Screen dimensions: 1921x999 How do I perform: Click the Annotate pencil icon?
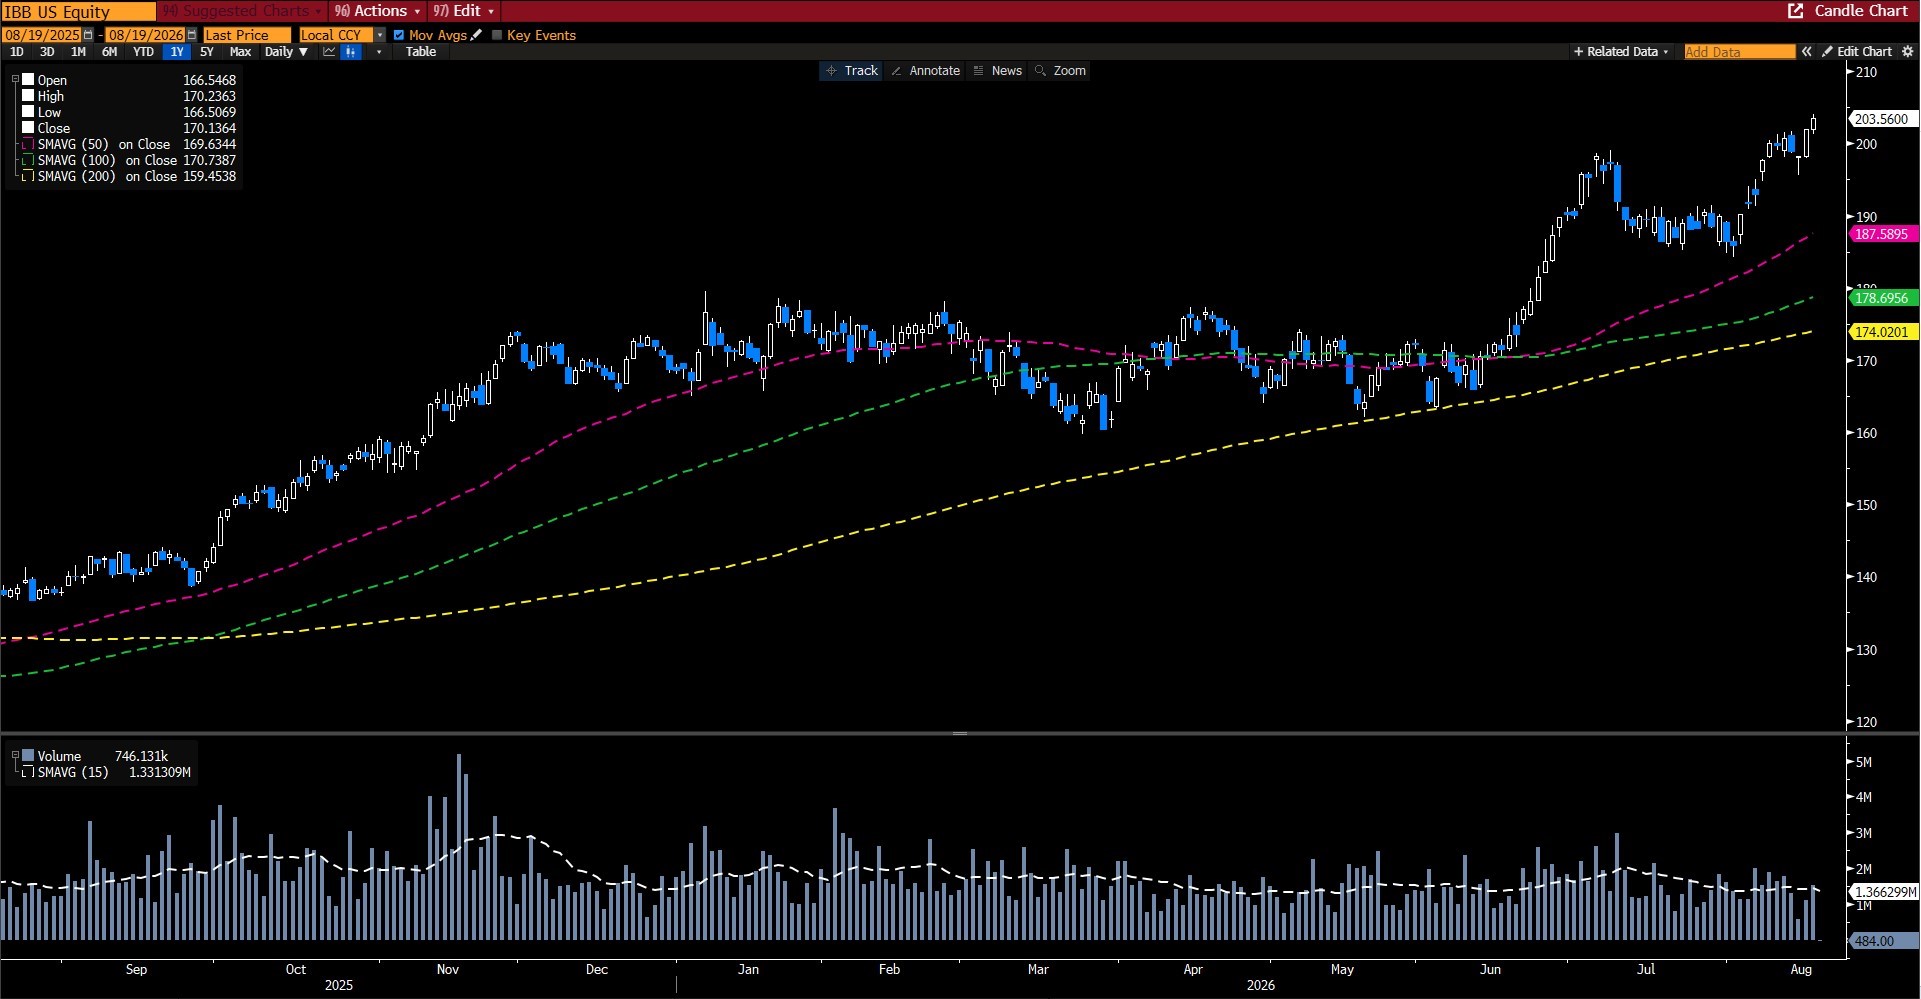click(896, 71)
